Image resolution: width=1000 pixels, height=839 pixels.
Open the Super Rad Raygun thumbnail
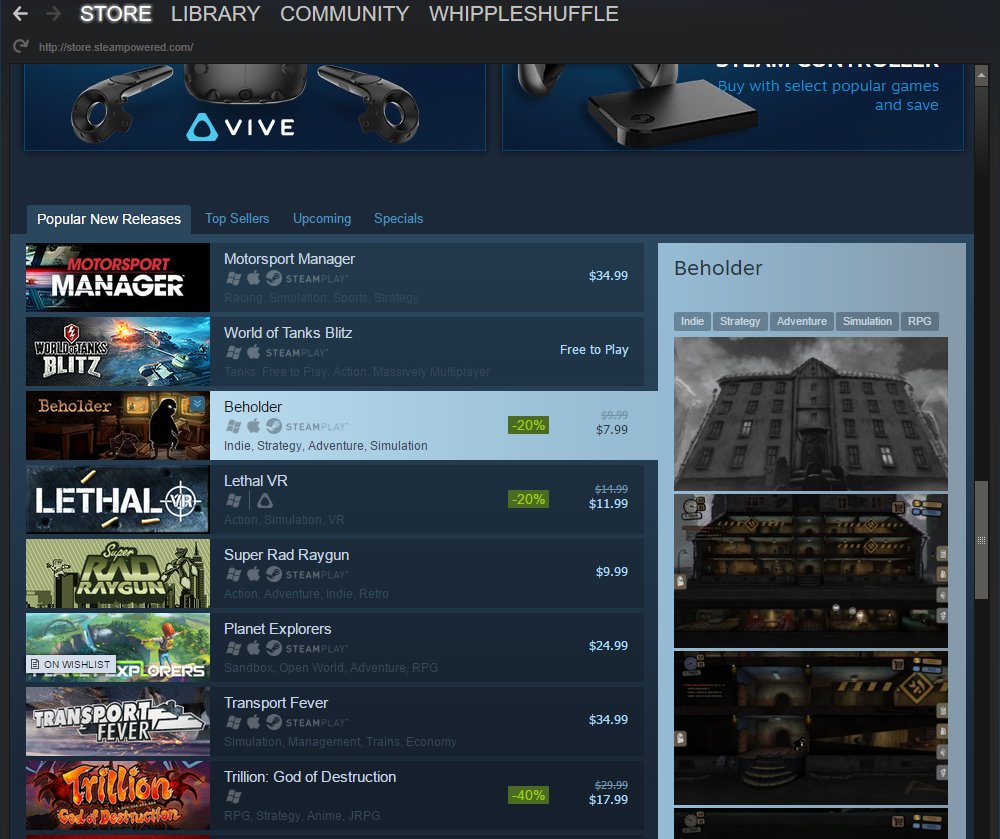(118, 573)
